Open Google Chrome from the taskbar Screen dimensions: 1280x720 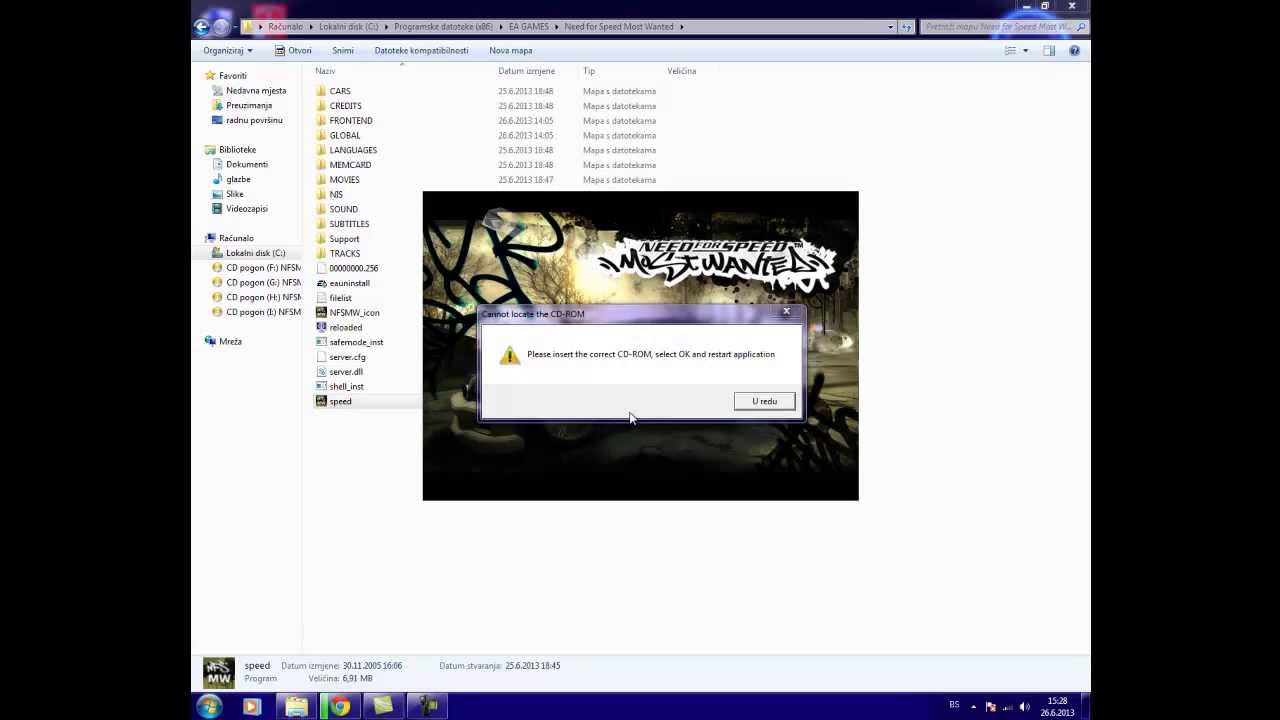pyautogui.click(x=340, y=707)
